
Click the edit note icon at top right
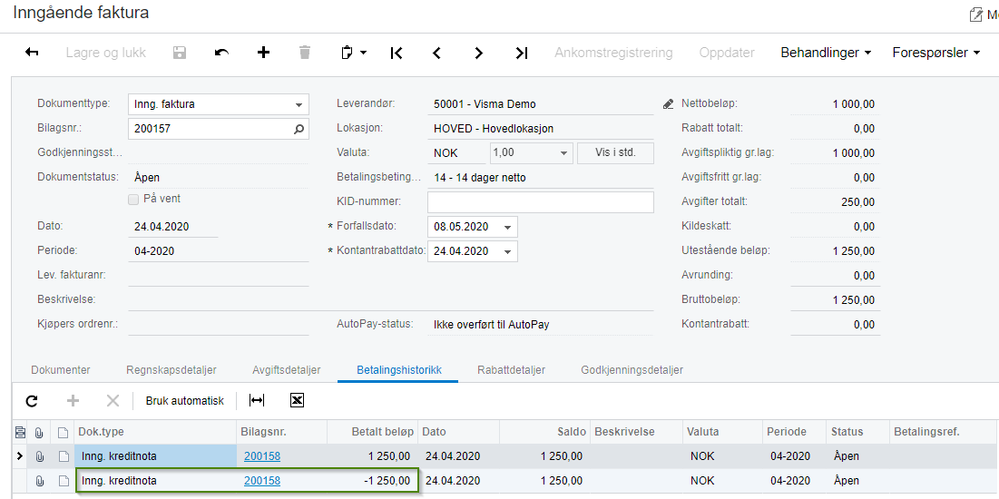click(975, 14)
